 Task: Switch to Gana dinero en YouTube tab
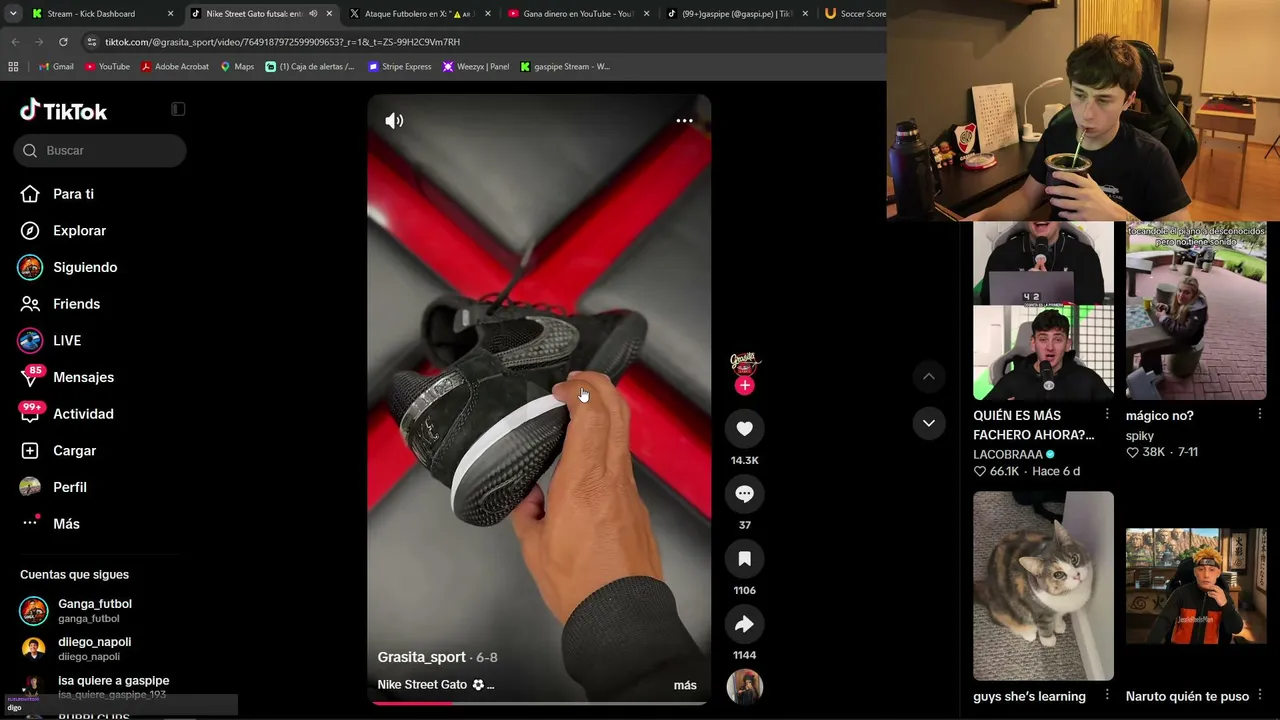click(x=575, y=14)
